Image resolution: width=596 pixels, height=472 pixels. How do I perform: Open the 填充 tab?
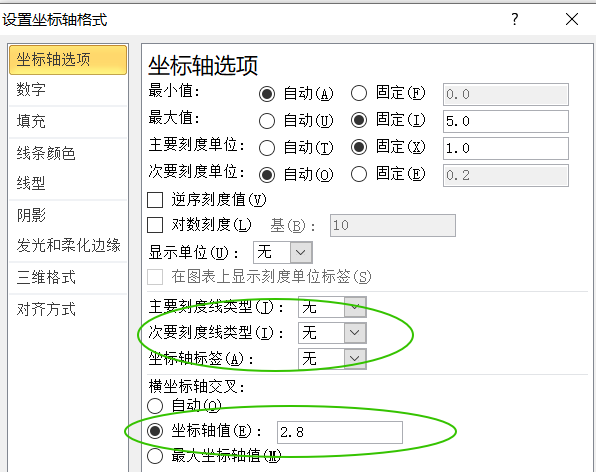coord(68,122)
